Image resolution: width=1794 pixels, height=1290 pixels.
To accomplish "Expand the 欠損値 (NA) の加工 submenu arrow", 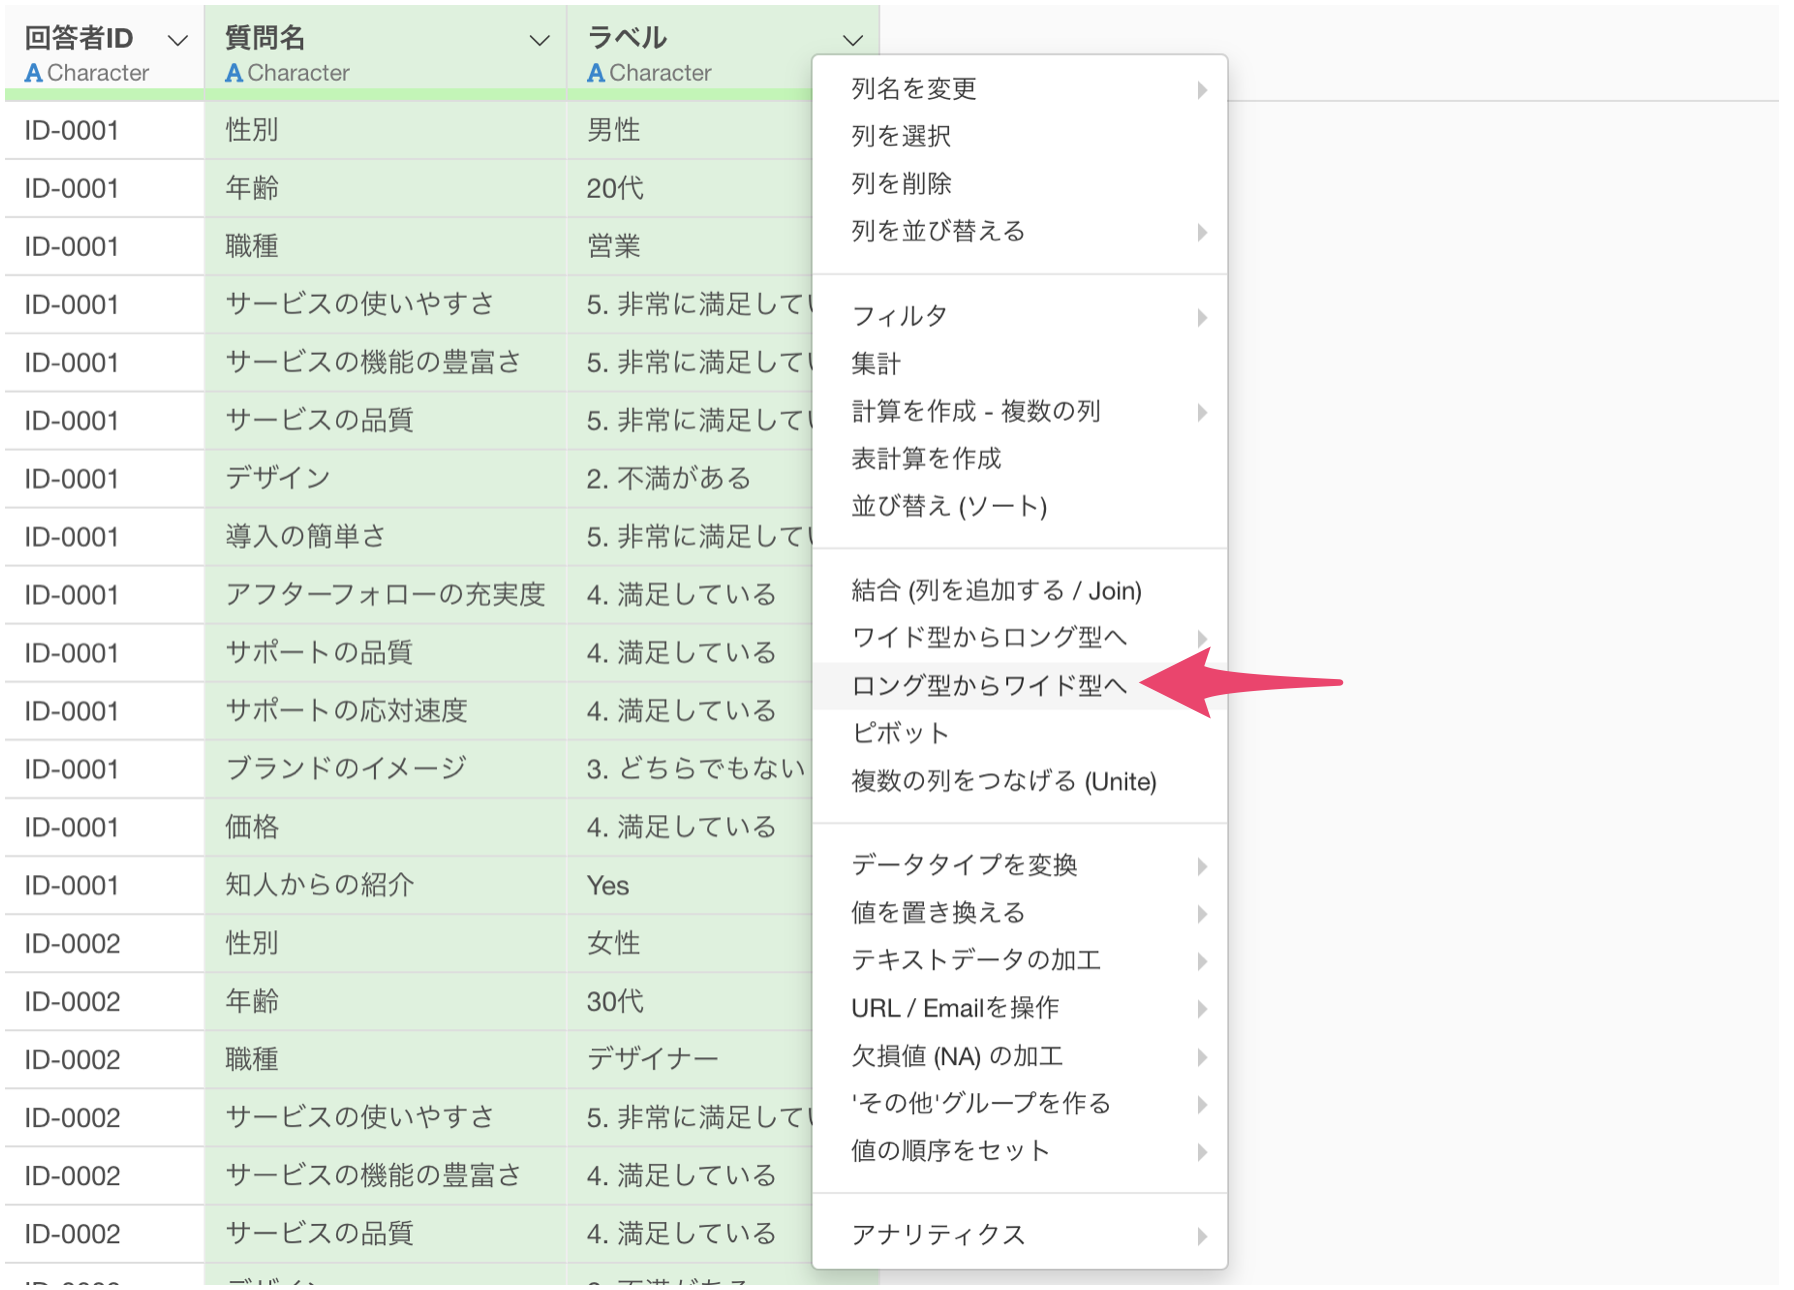I will pos(1201,1057).
